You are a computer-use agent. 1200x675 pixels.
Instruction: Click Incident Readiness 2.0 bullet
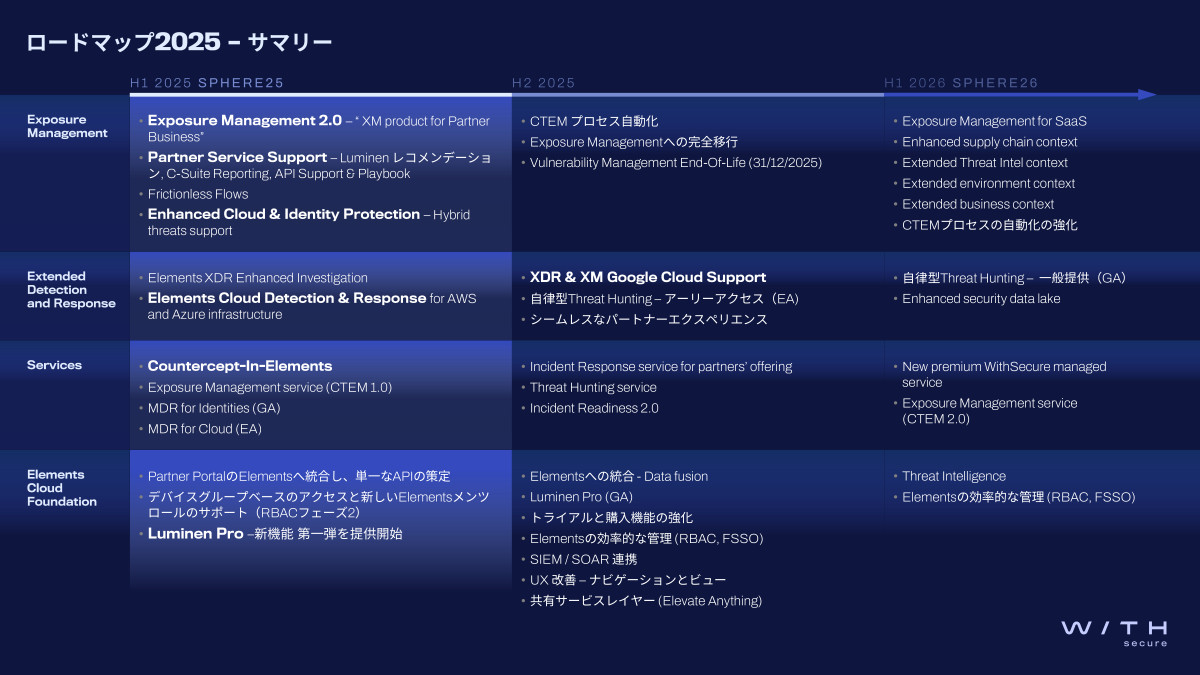pyautogui.click(x=594, y=408)
